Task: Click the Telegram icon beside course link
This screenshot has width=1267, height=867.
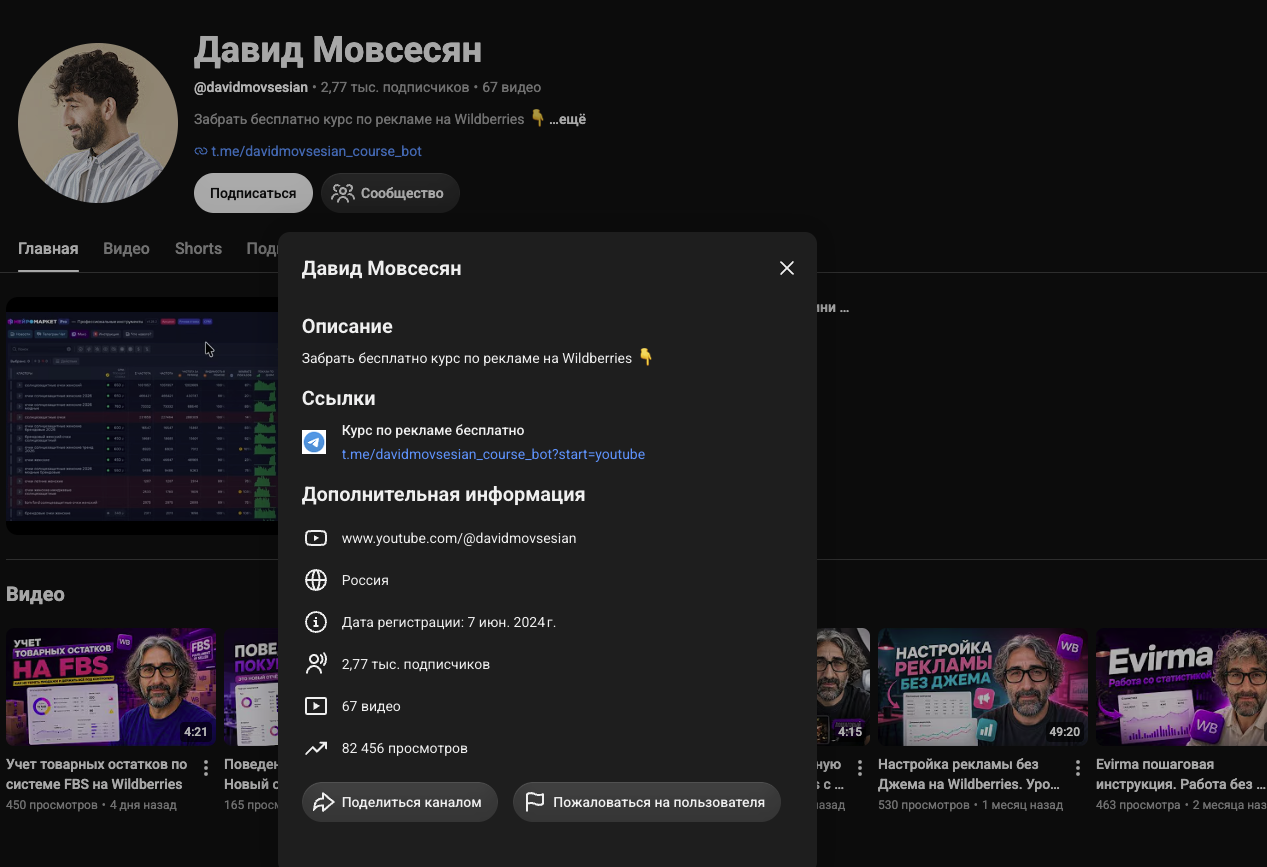Action: [314, 442]
